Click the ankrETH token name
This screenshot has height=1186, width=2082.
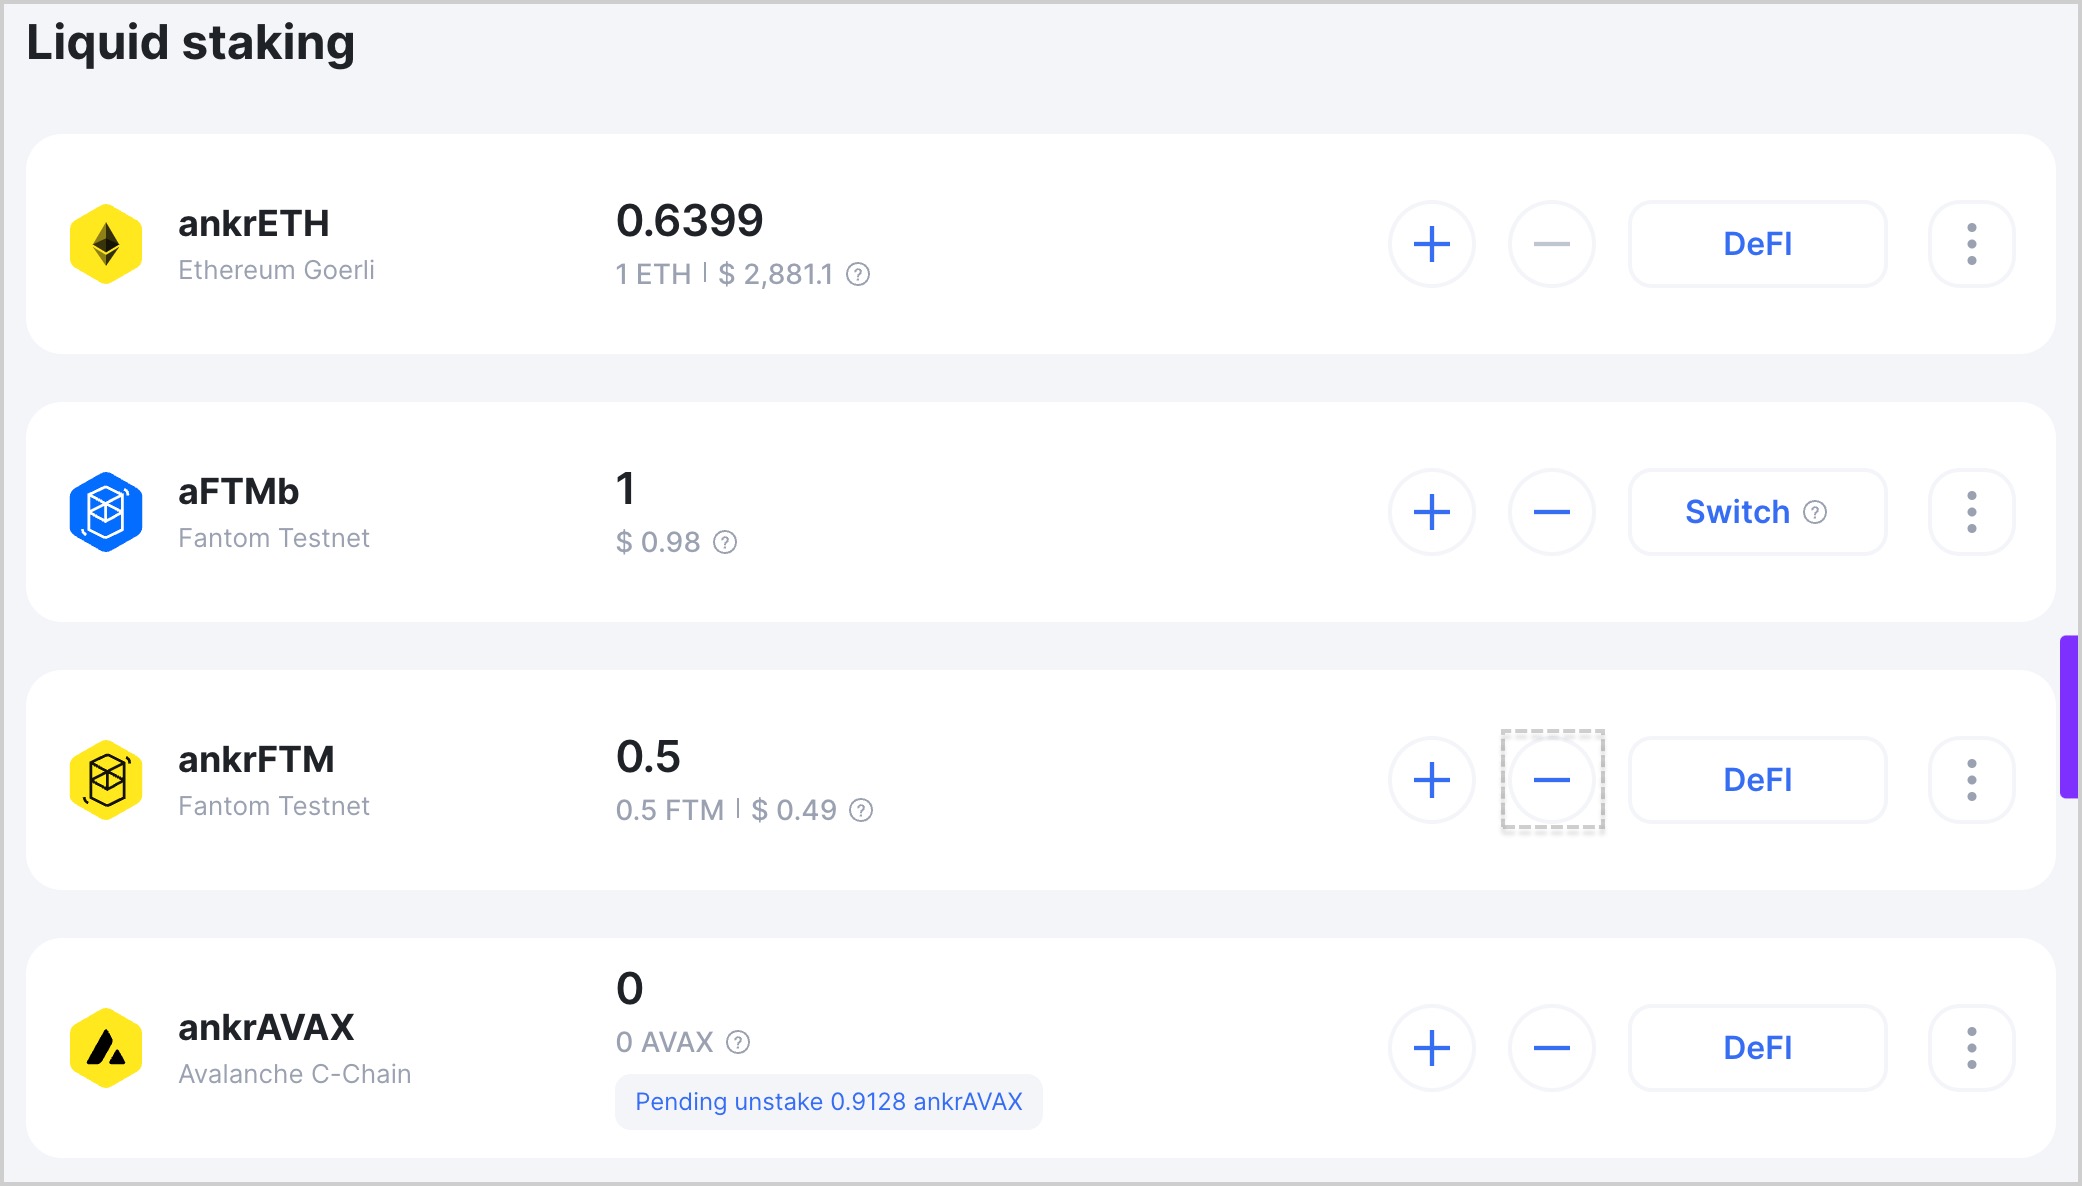[x=254, y=224]
